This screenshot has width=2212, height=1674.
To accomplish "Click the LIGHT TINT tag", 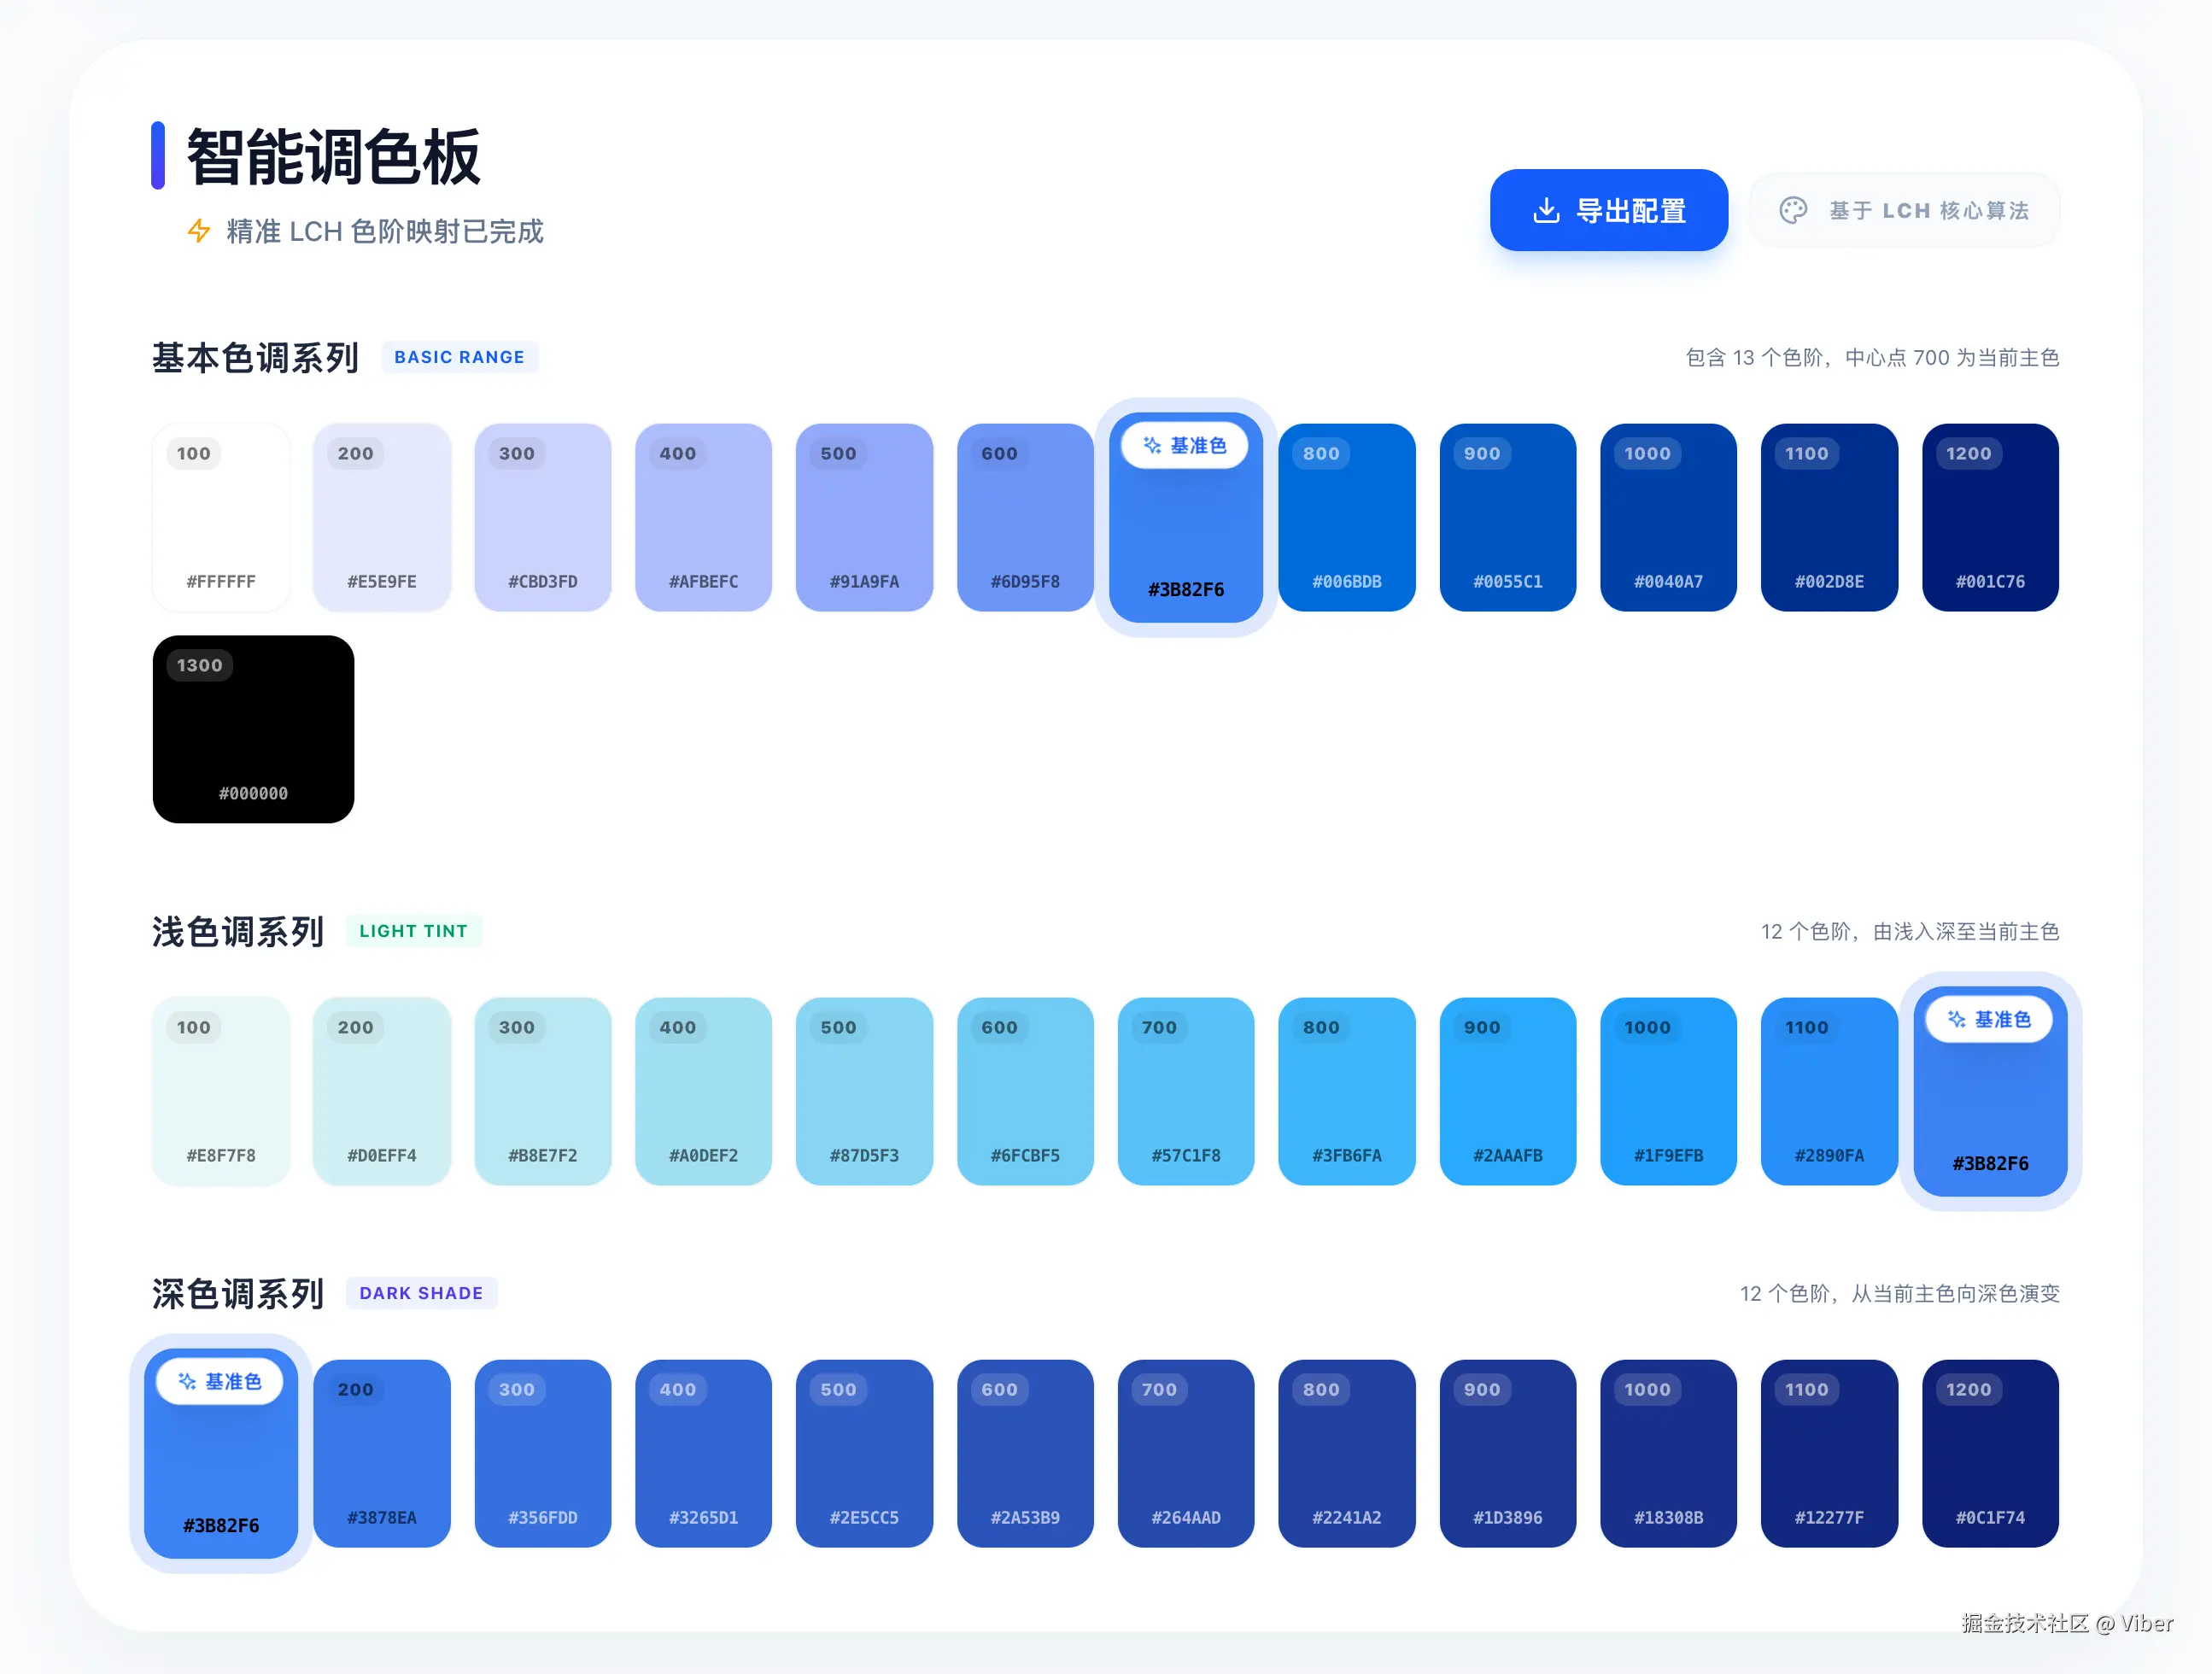I will 413,931.
